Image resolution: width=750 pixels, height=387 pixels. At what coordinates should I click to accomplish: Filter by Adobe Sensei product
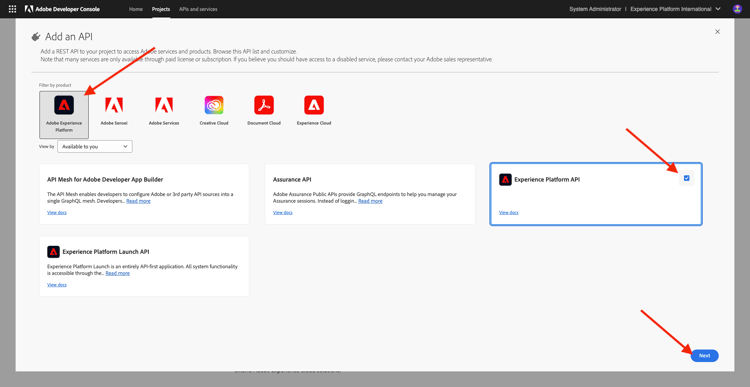click(x=114, y=111)
